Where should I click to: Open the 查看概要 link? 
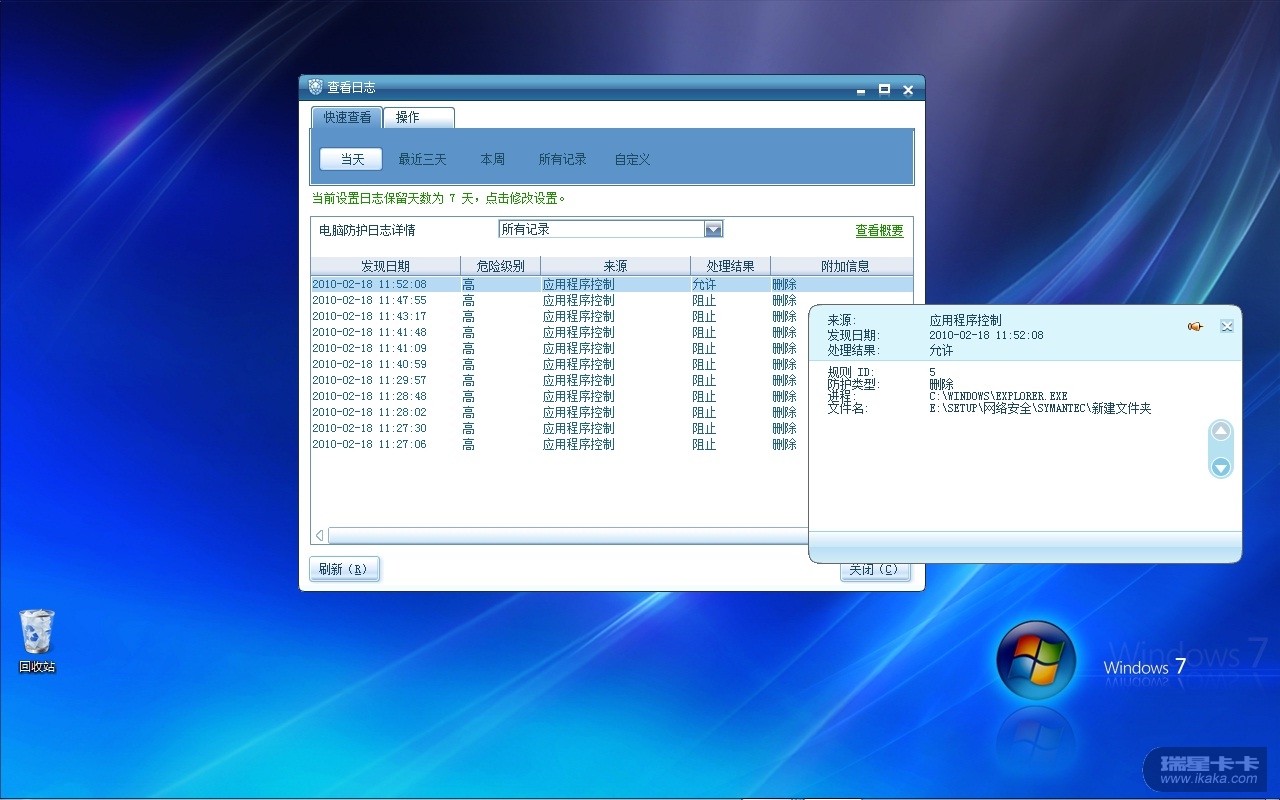pyautogui.click(x=879, y=231)
